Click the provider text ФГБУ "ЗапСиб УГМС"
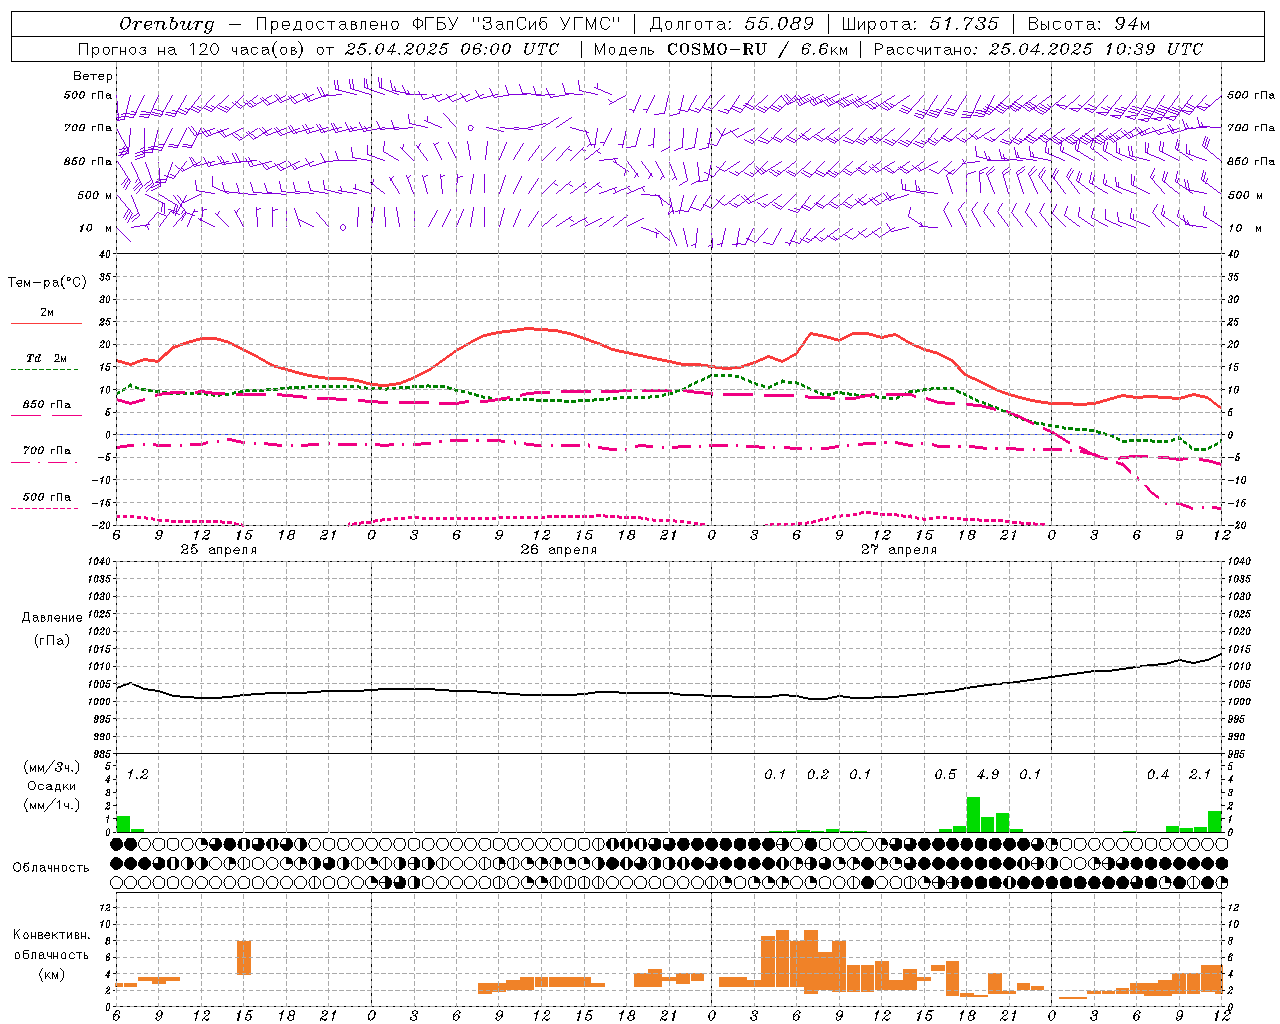Image resolution: width=1280 pixels, height=1024 pixels. click(517, 24)
